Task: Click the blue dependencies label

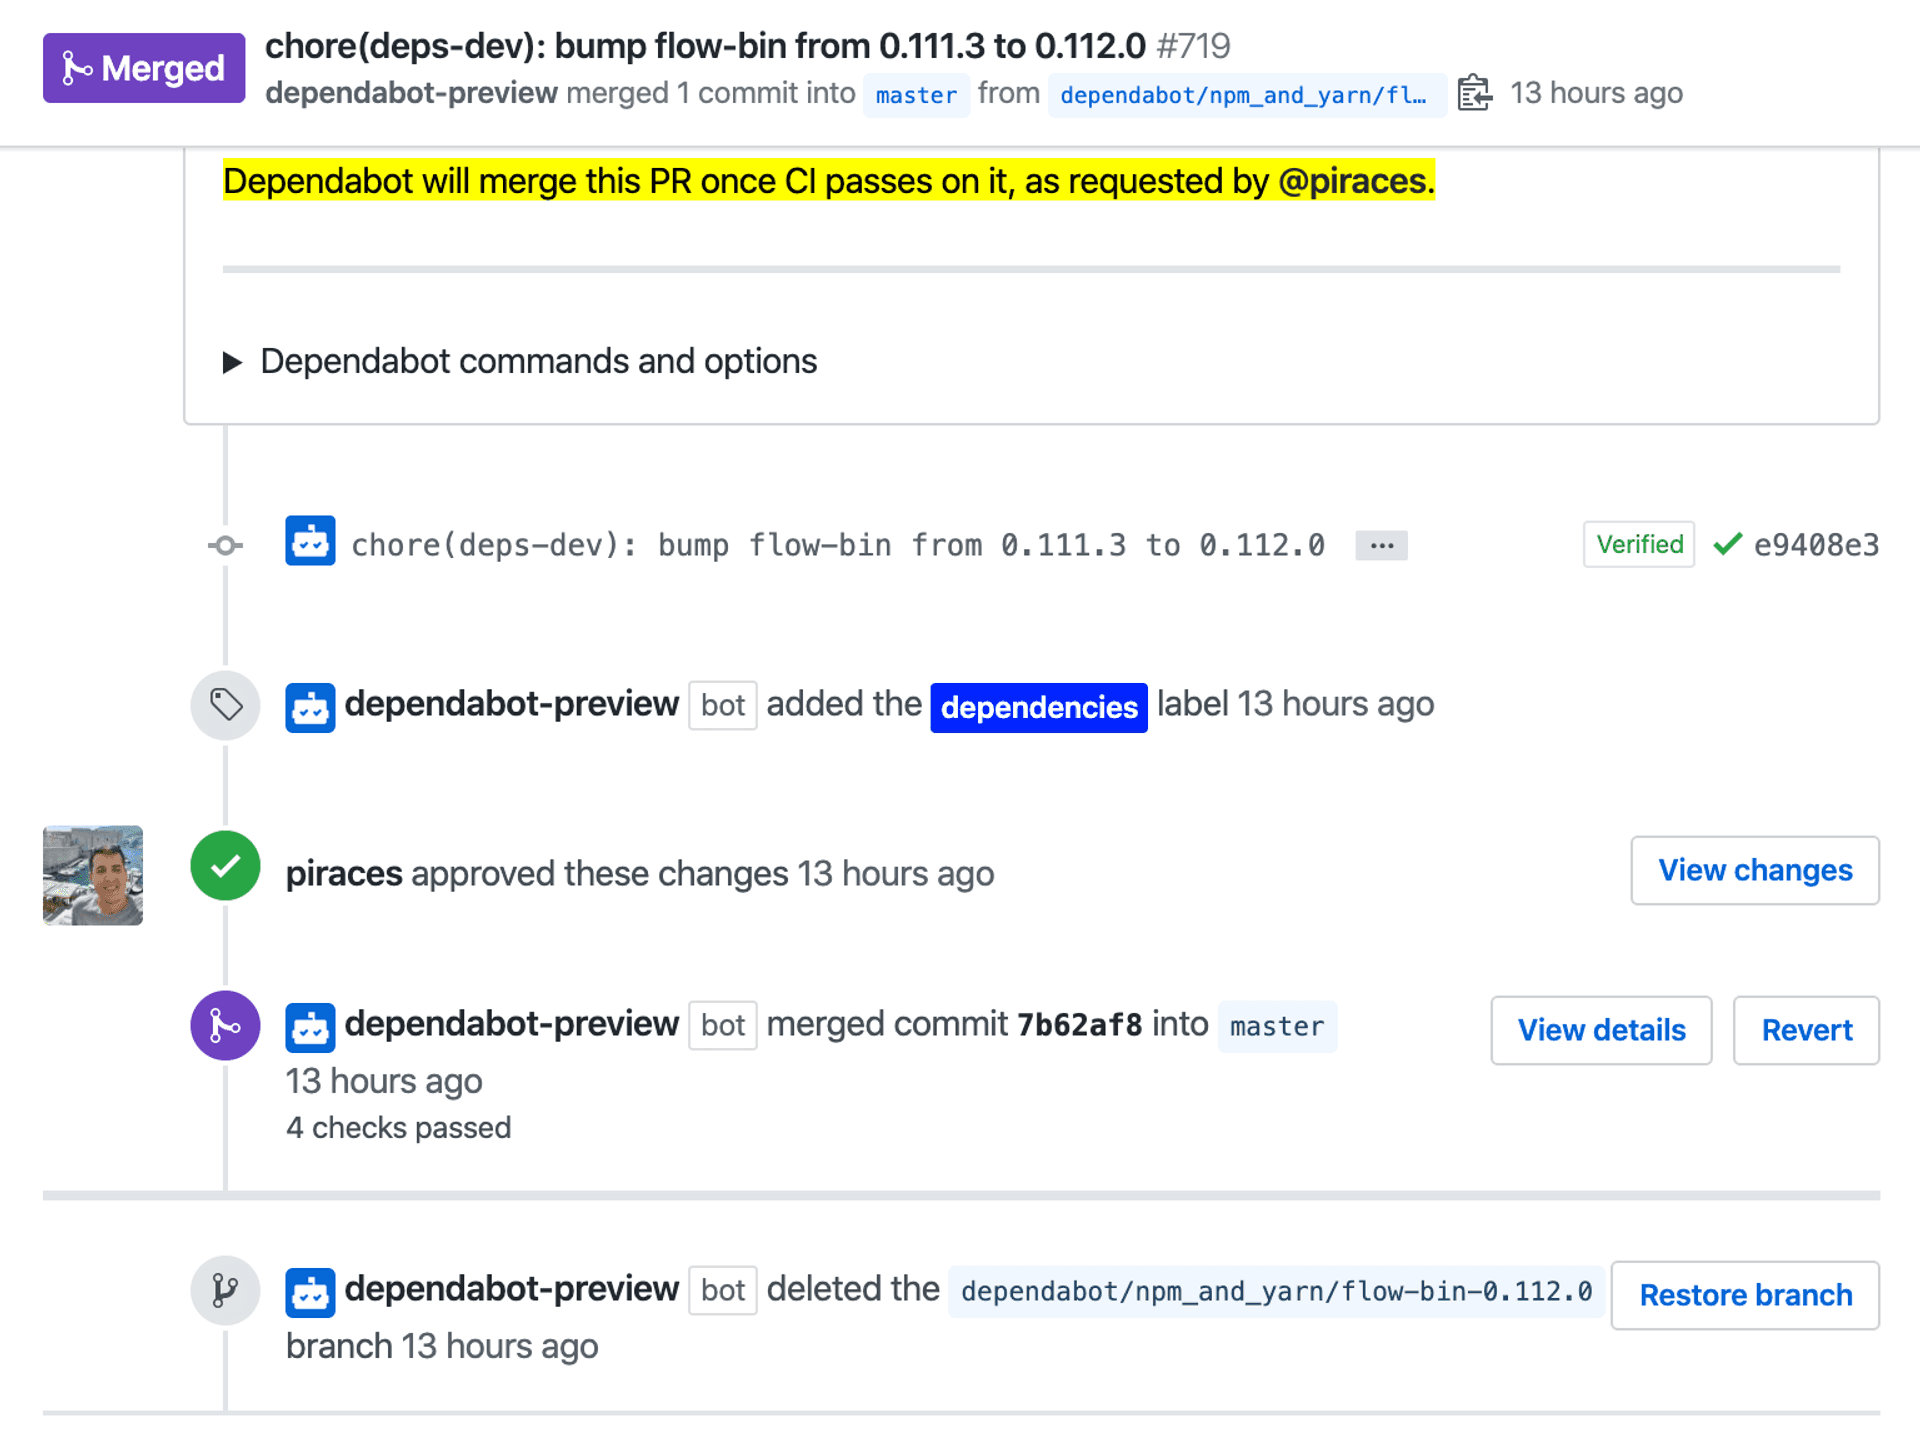Action: coord(1038,707)
